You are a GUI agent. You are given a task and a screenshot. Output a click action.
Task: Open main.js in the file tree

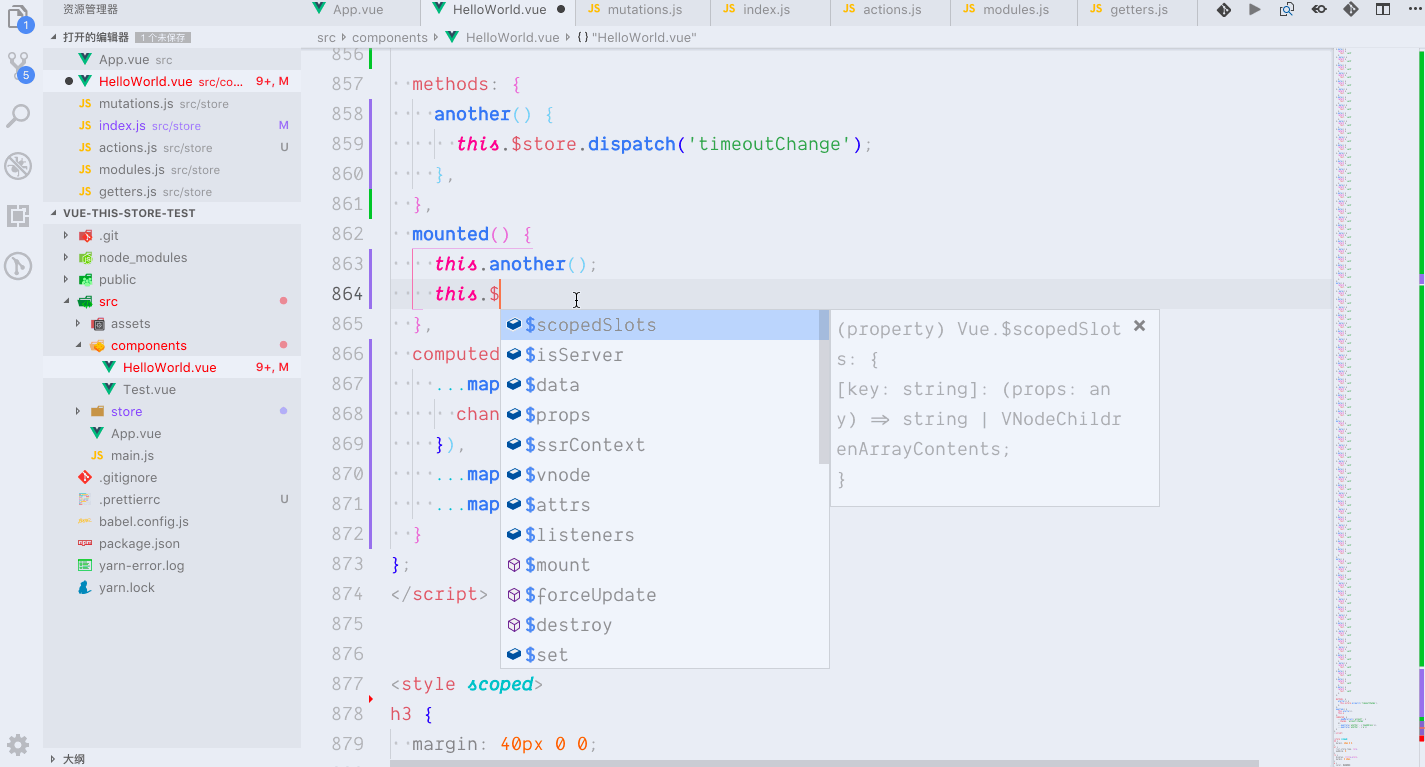click(x=172, y=455)
